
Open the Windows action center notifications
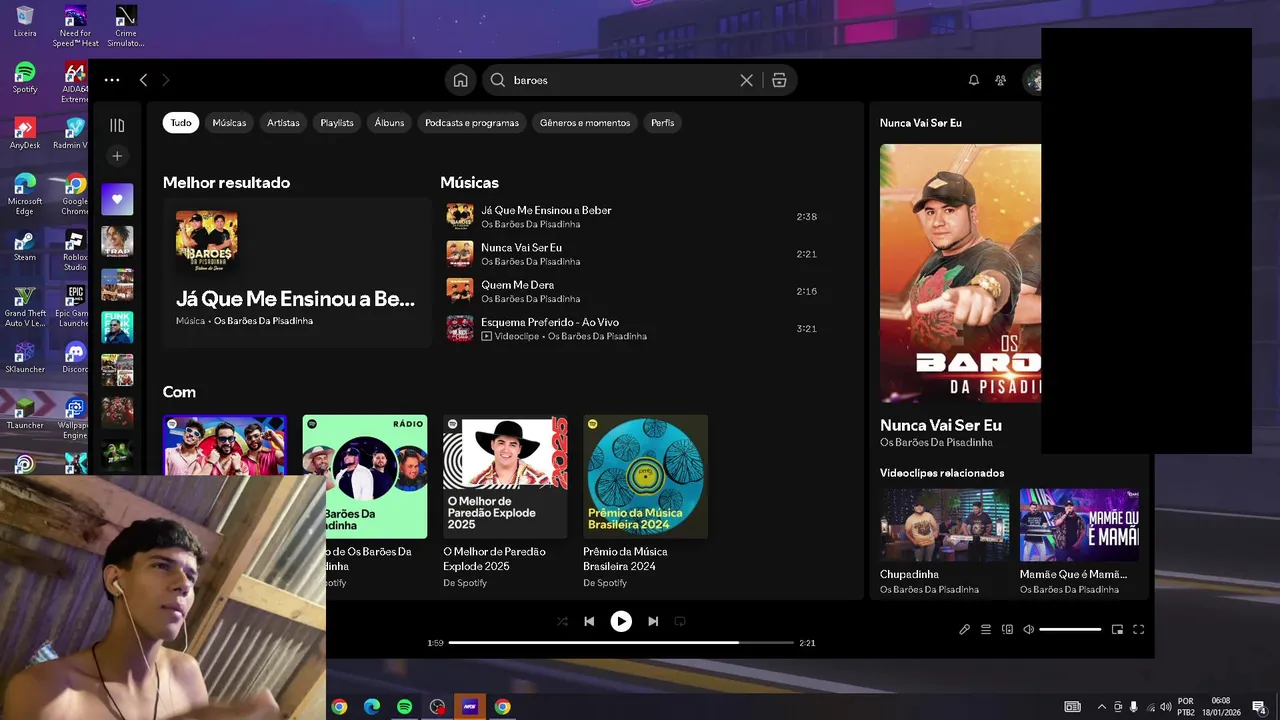click(x=1259, y=707)
